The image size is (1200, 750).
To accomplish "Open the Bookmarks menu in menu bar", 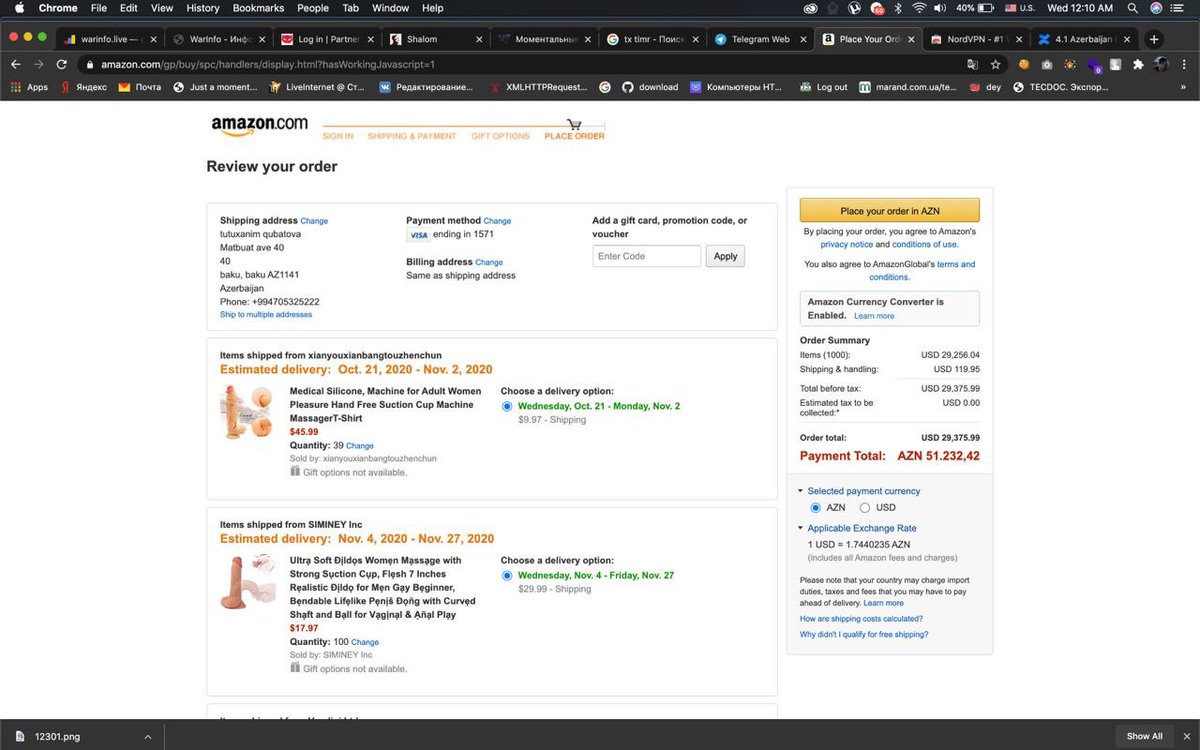I will click(256, 8).
